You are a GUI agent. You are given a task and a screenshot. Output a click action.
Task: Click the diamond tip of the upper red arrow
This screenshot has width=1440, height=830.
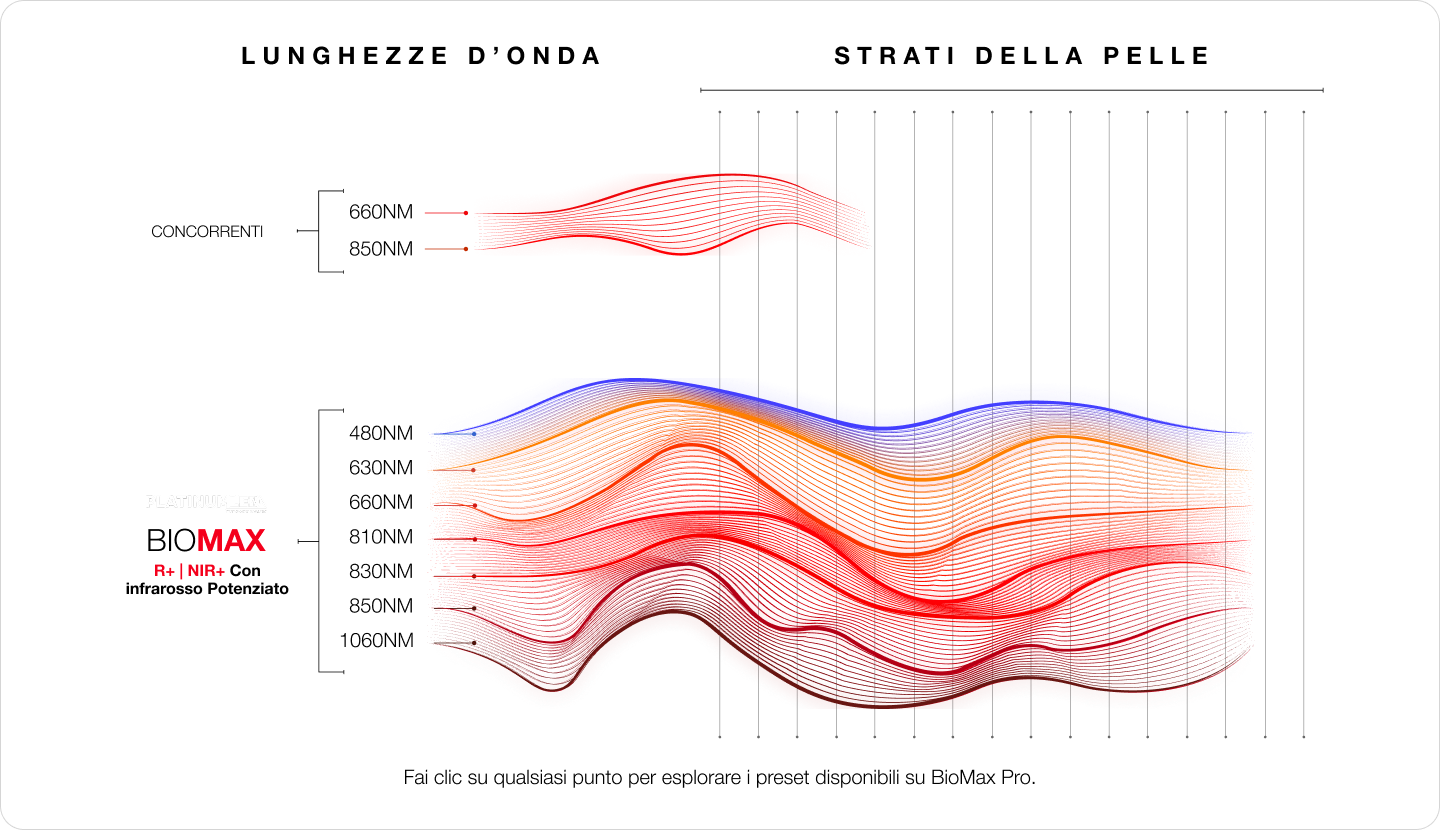pyautogui.click(x=467, y=213)
